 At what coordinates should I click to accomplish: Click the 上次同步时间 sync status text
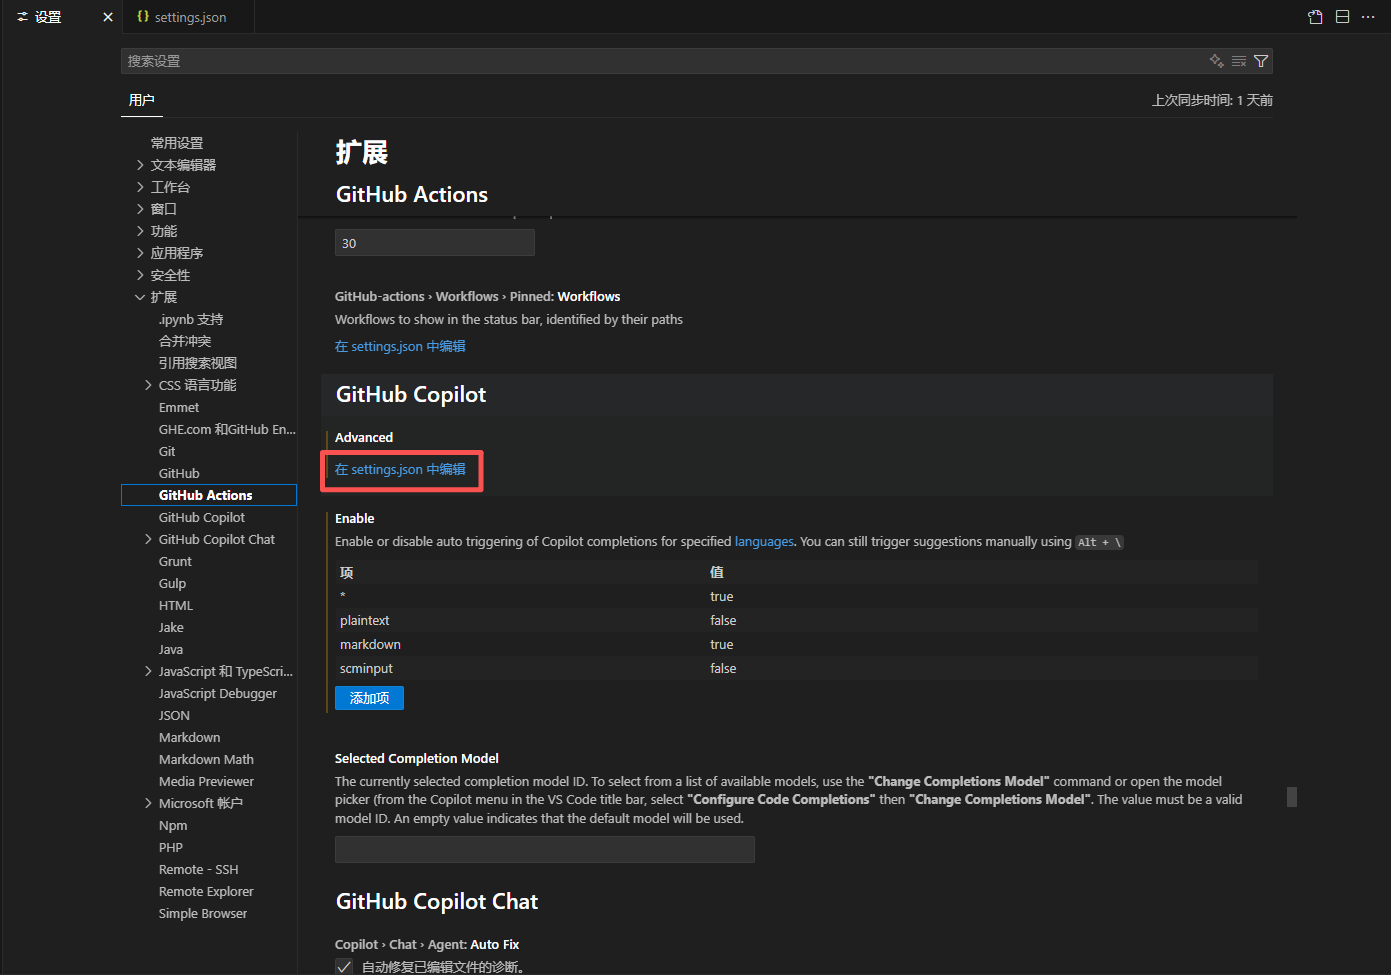point(1212,100)
